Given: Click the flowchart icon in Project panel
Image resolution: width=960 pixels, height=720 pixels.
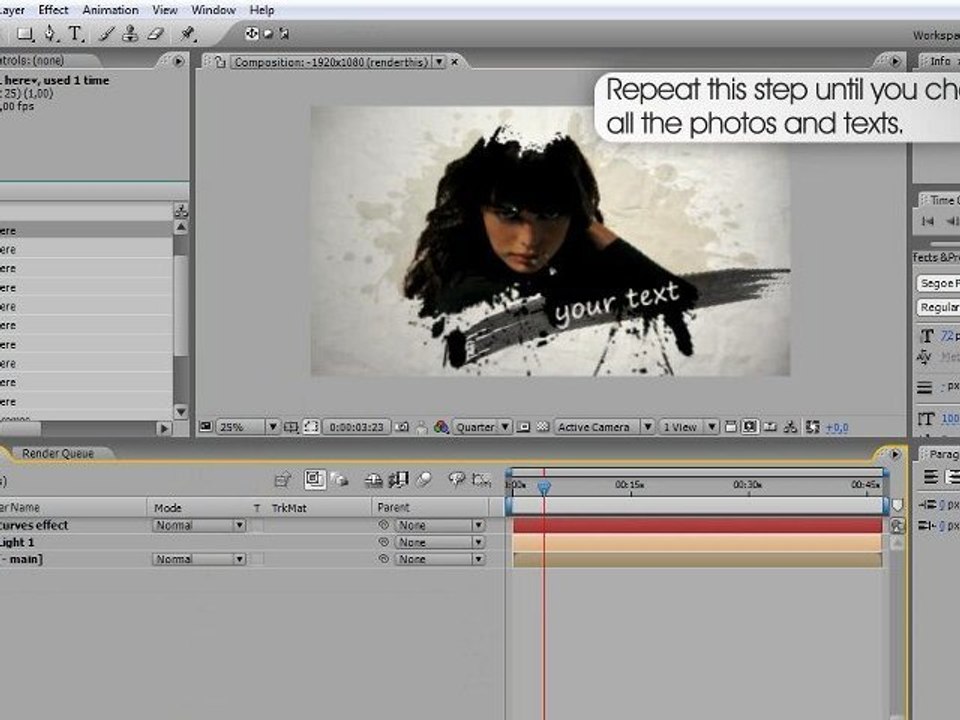Looking at the screenshot, I should pyautogui.click(x=181, y=211).
